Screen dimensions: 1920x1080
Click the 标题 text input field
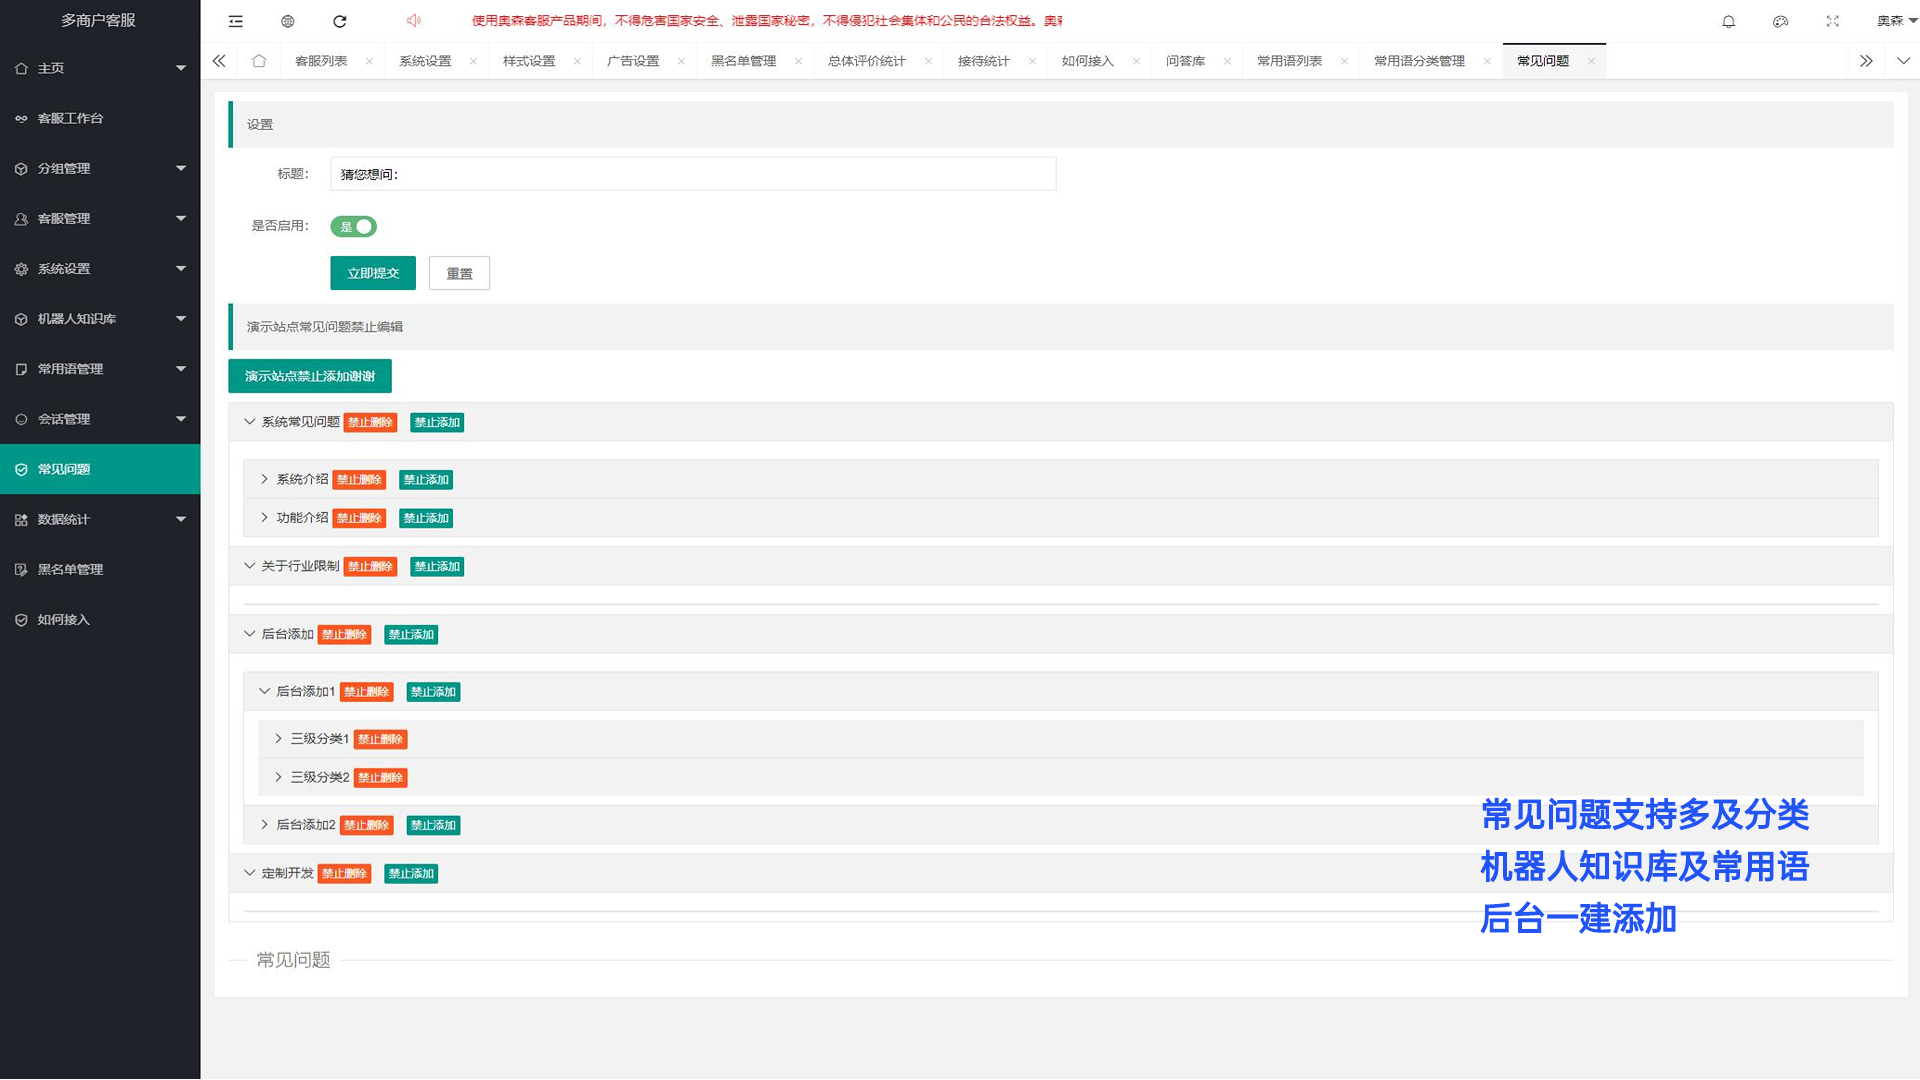click(692, 174)
